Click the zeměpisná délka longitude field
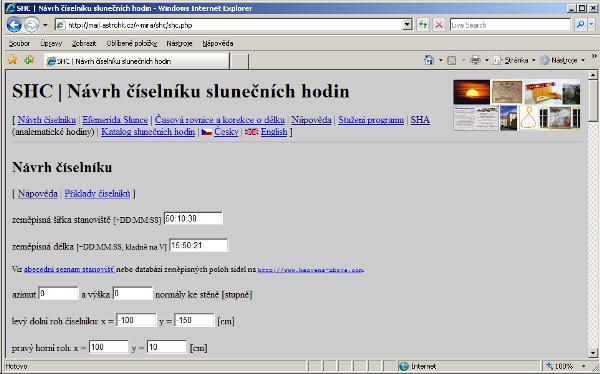The image size is (600, 374). tap(199, 245)
